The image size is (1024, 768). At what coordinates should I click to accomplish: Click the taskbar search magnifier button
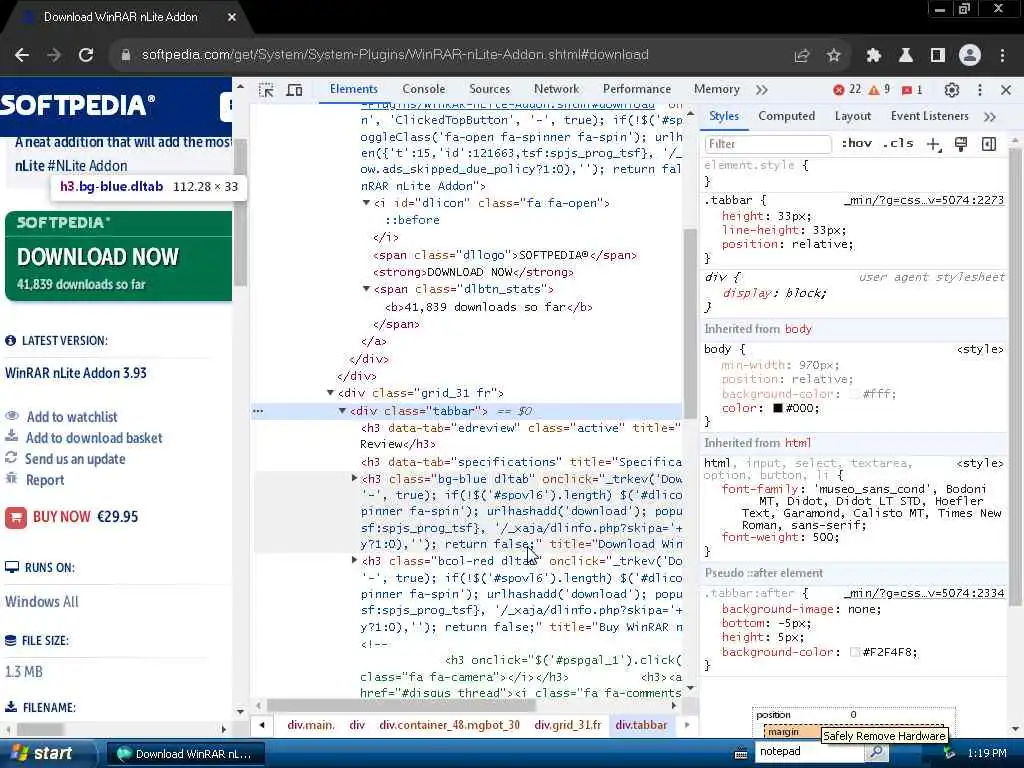click(876, 752)
